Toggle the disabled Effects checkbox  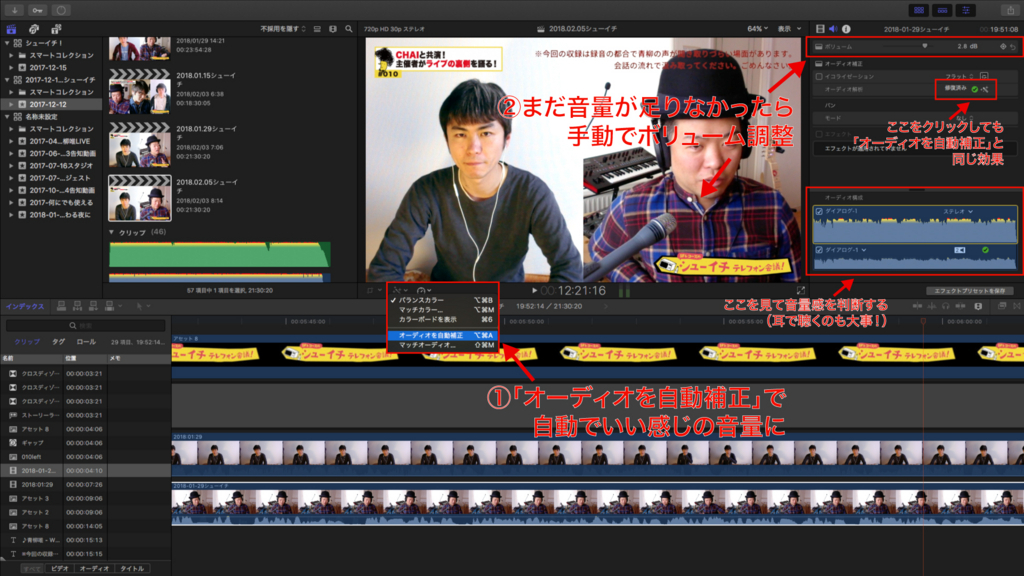[819, 134]
